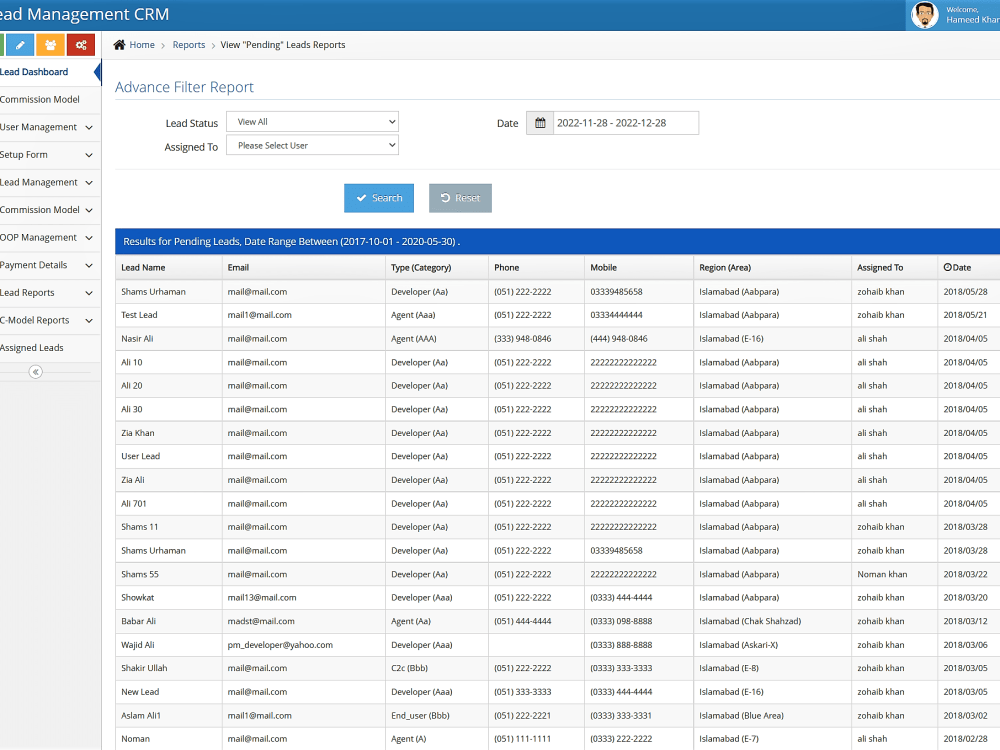The height and width of the screenshot is (750, 1000).
Task: Click email pm_developer@yahoo.com
Action: click(x=280, y=645)
